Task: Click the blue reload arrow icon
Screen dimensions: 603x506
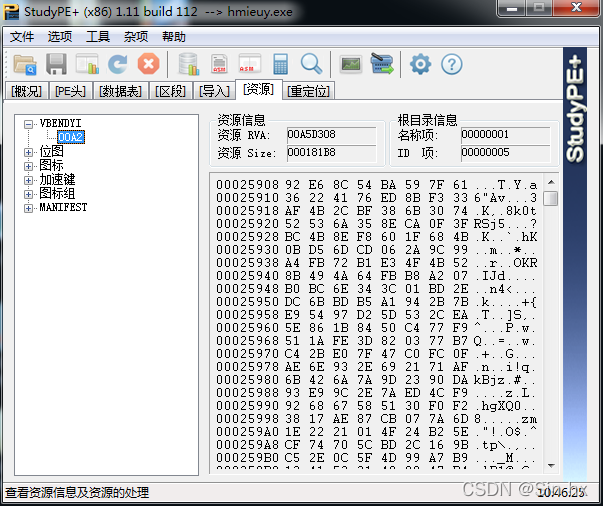Action: pyautogui.click(x=118, y=64)
